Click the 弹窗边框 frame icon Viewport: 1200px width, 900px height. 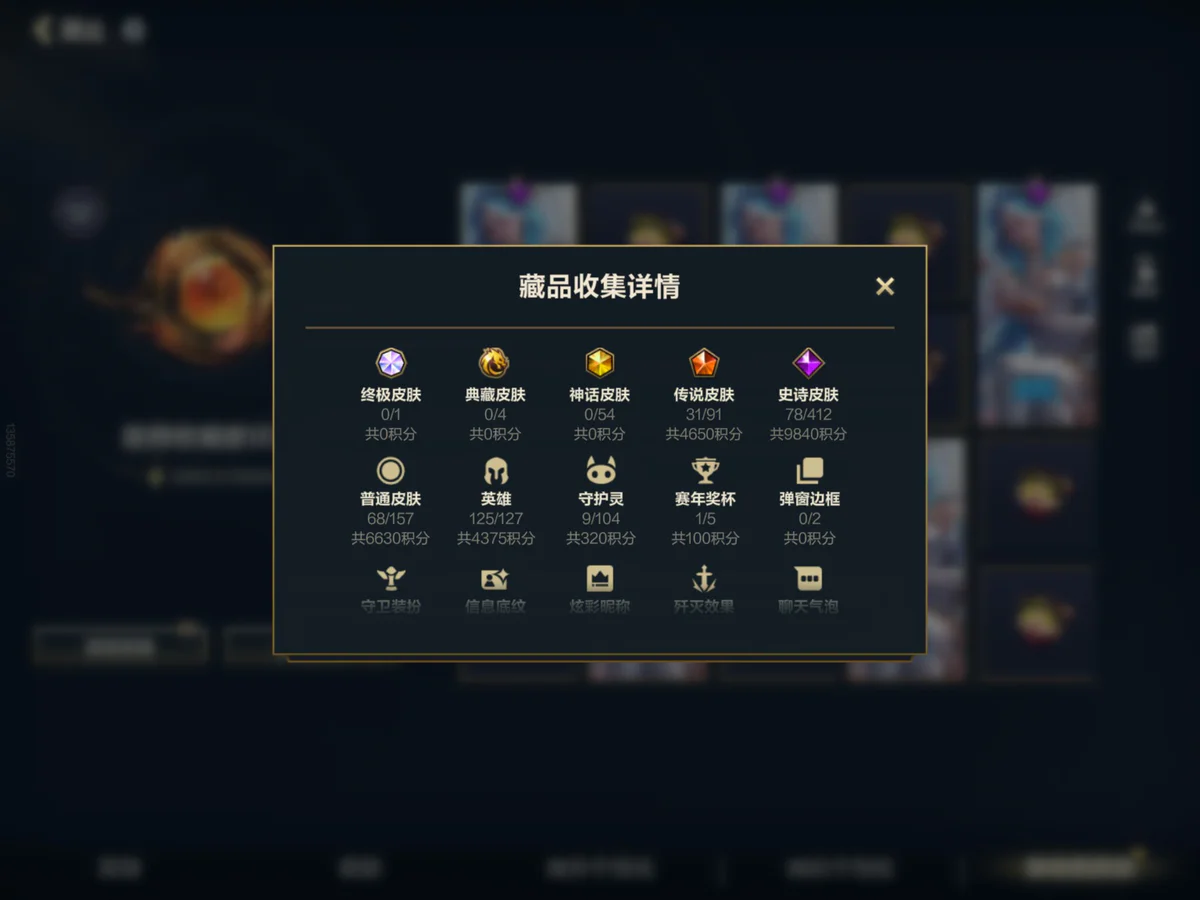click(x=808, y=470)
